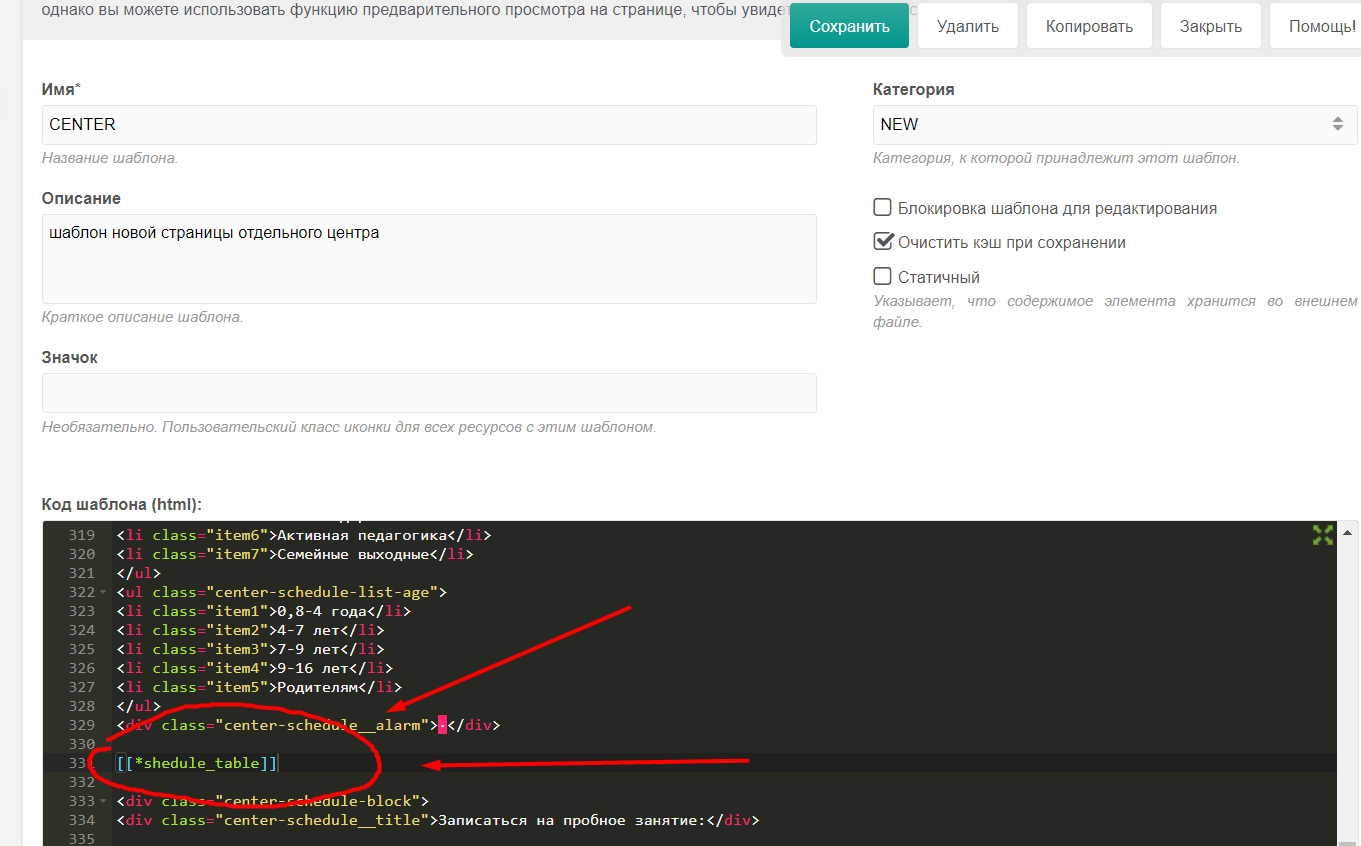Click the Закрыть button
Screen dimensions: 1361x846
coord(1210,26)
